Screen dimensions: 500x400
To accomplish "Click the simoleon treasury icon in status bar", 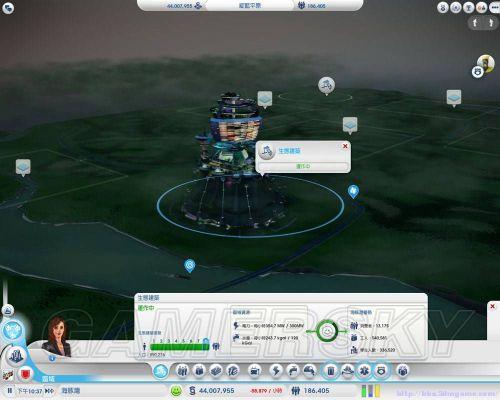I will click(192, 390).
